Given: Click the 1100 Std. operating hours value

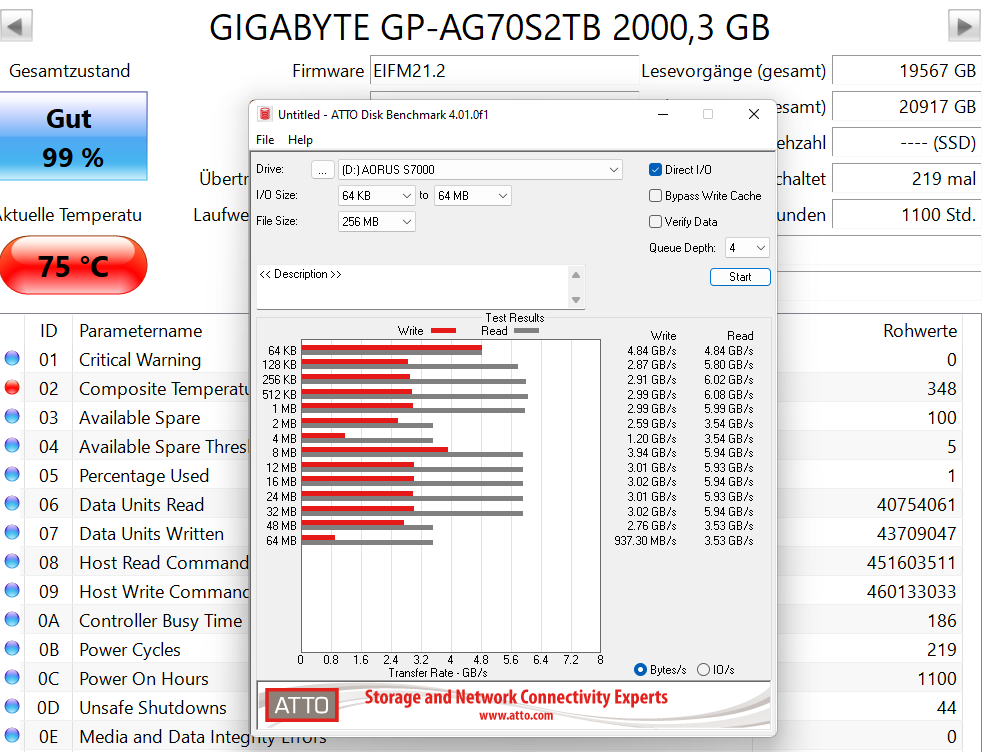Looking at the screenshot, I should (x=907, y=215).
